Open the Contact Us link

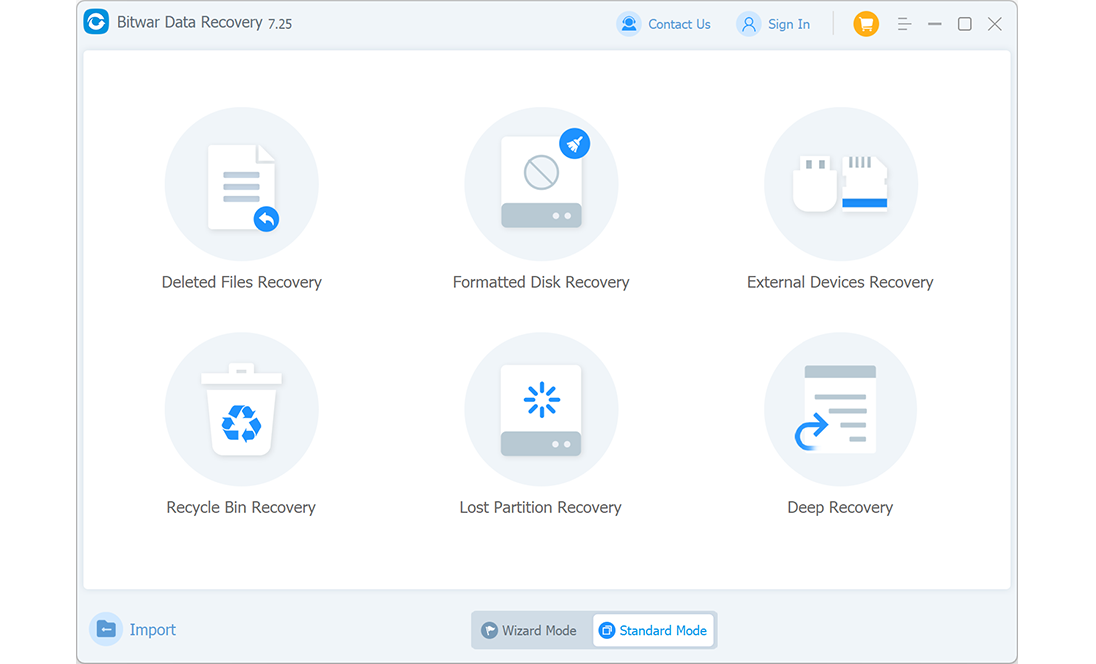pos(679,24)
